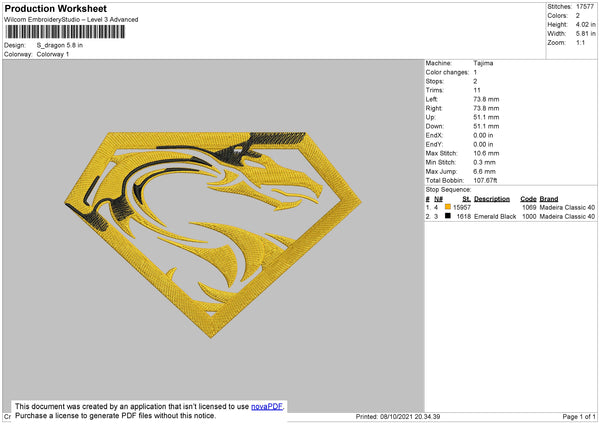Select the black thread color swatch
Image resolution: width=600 pixels, height=424 pixels.
[x=448, y=216]
